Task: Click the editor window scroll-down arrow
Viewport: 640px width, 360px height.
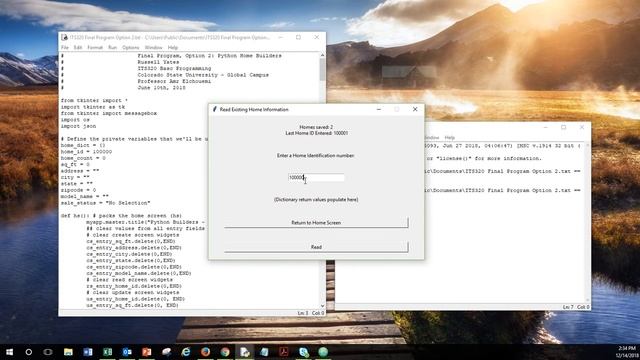Action: [x=322, y=306]
